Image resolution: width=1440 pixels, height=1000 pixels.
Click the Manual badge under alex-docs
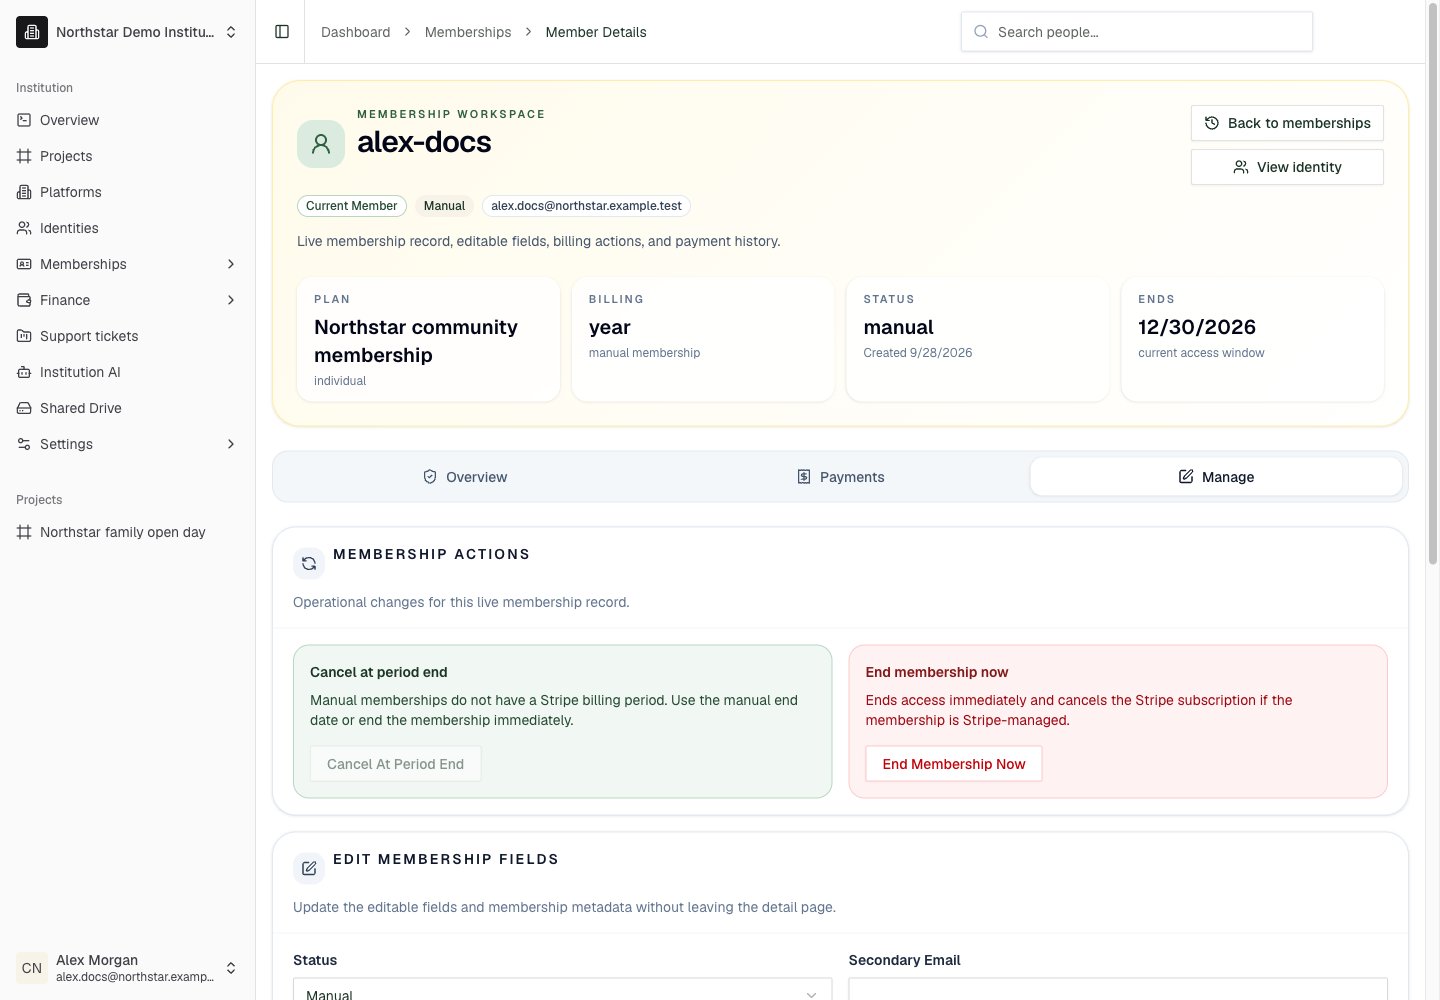tap(444, 206)
